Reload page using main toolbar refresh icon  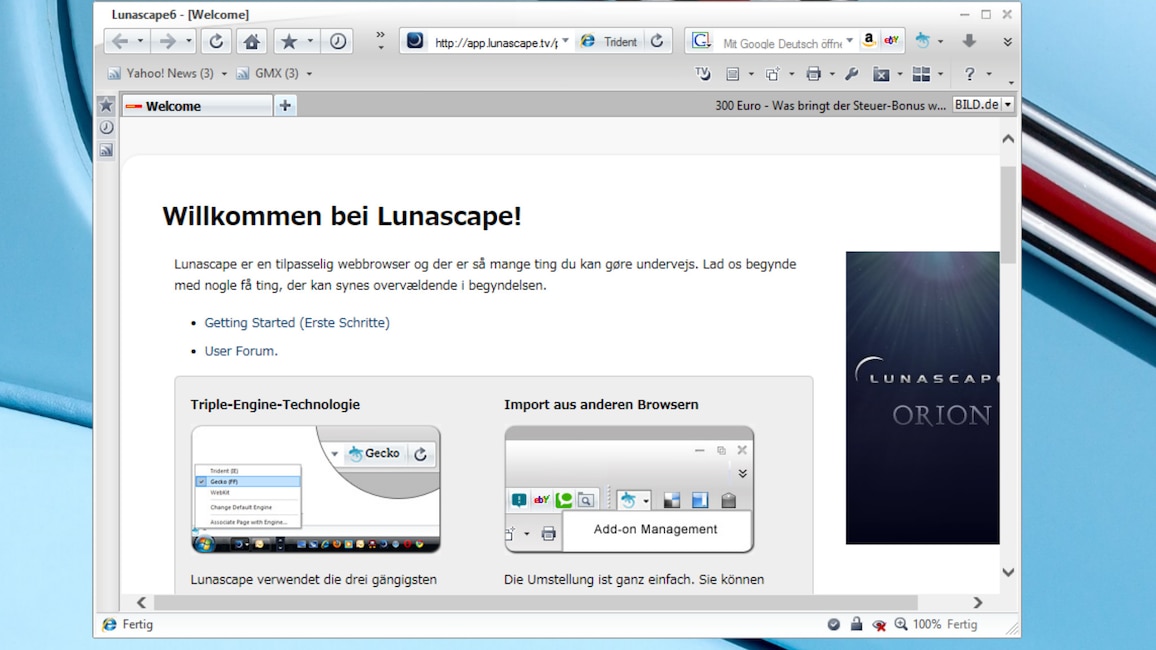point(216,41)
